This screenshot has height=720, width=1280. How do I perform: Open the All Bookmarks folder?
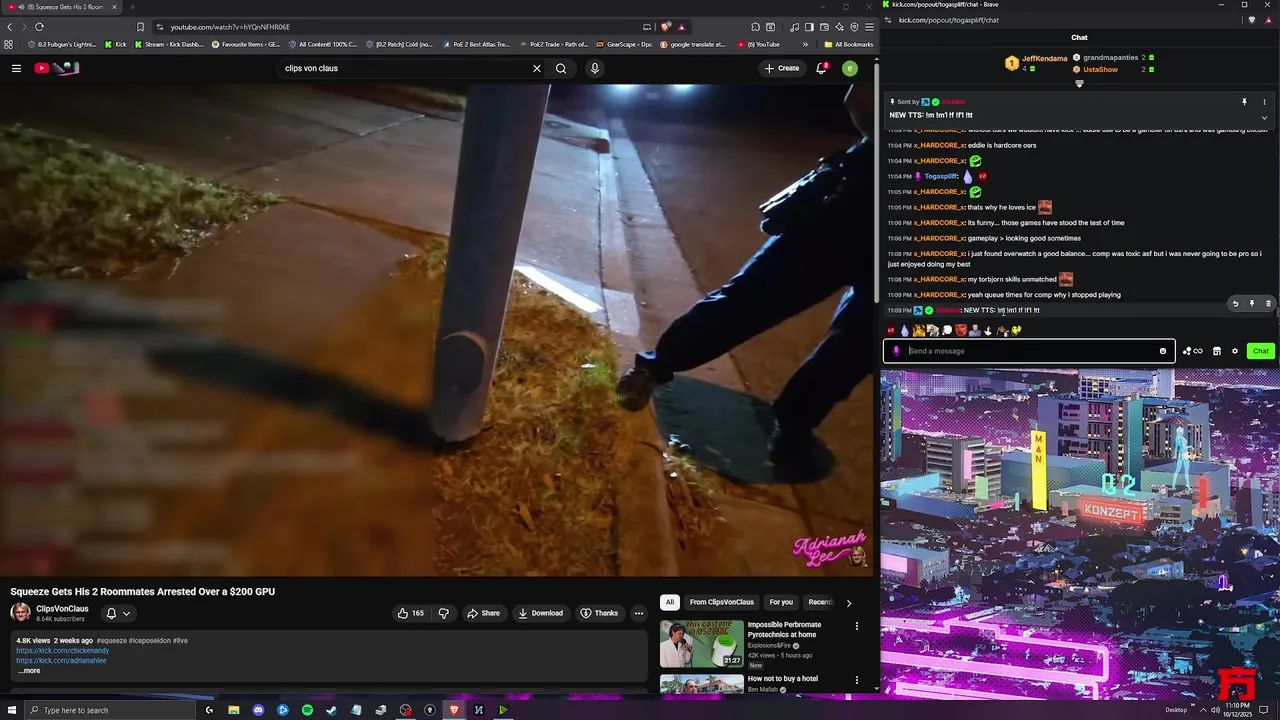(x=848, y=44)
